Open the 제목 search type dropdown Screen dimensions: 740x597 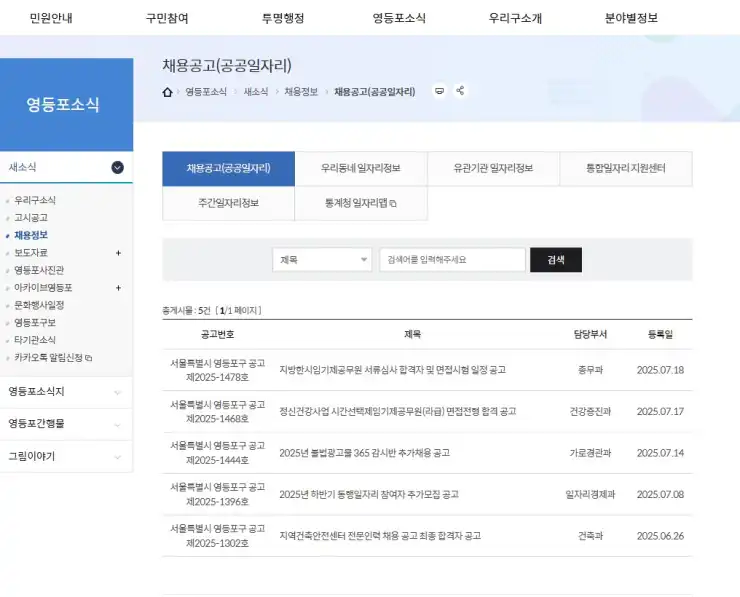pyautogui.click(x=322, y=260)
